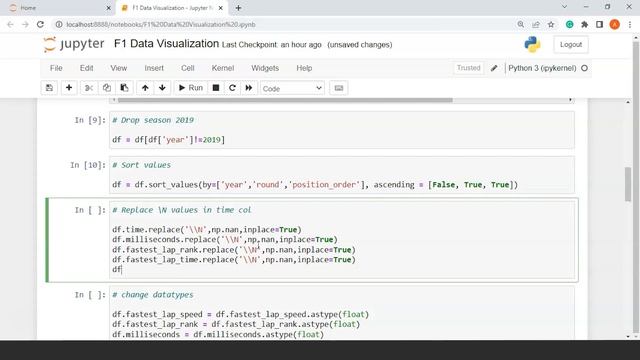Bookmark this page with star icon

tap(551, 24)
